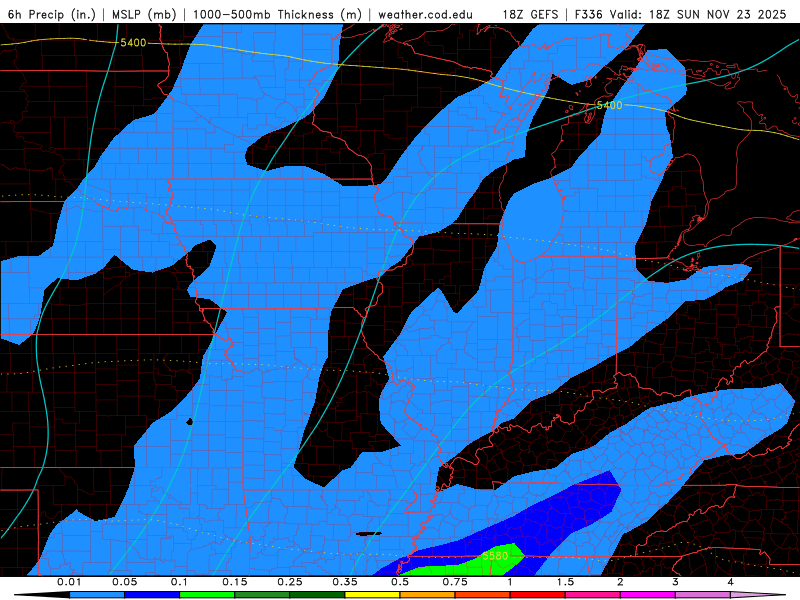Click the '5400' contour label near Lake Michigan
The width and height of the screenshot is (800, 600).
click(609, 105)
